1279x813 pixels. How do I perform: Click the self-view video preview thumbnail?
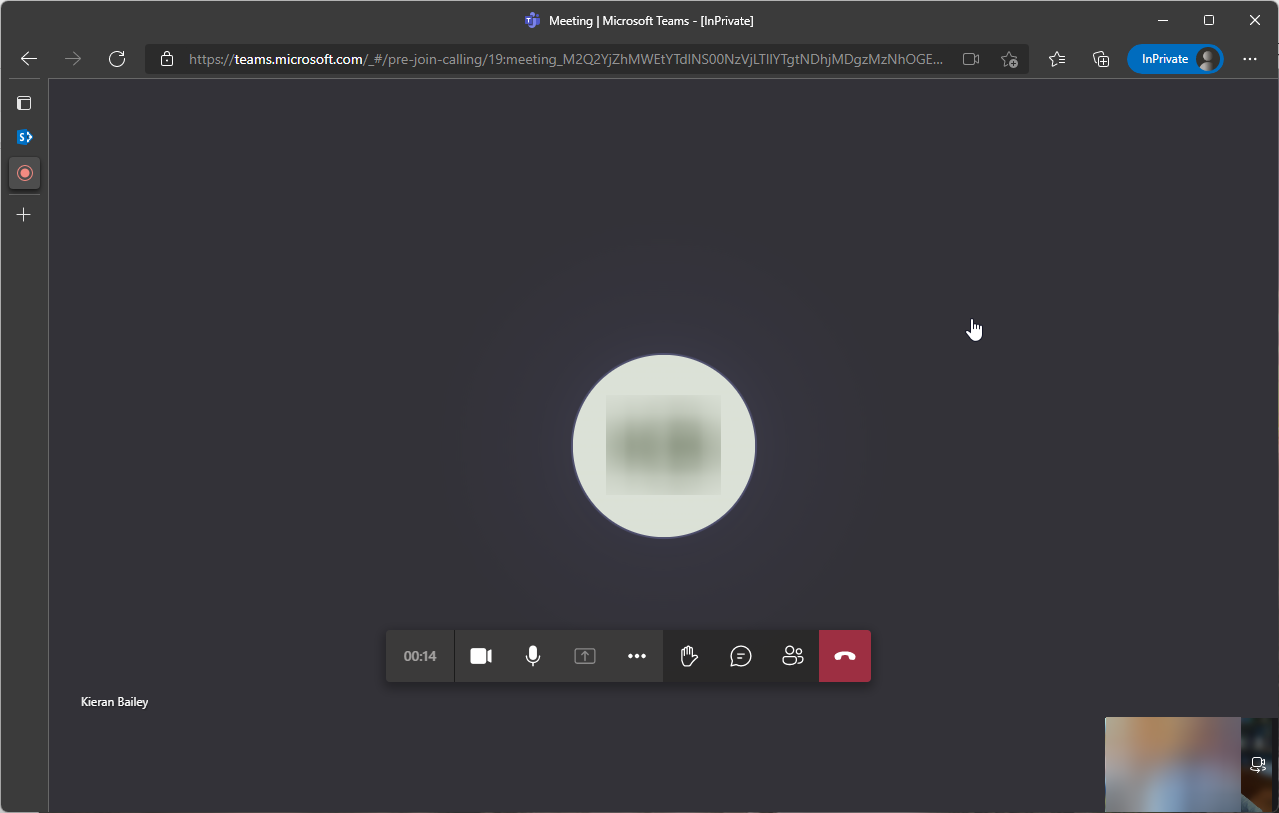pos(1172,765)
